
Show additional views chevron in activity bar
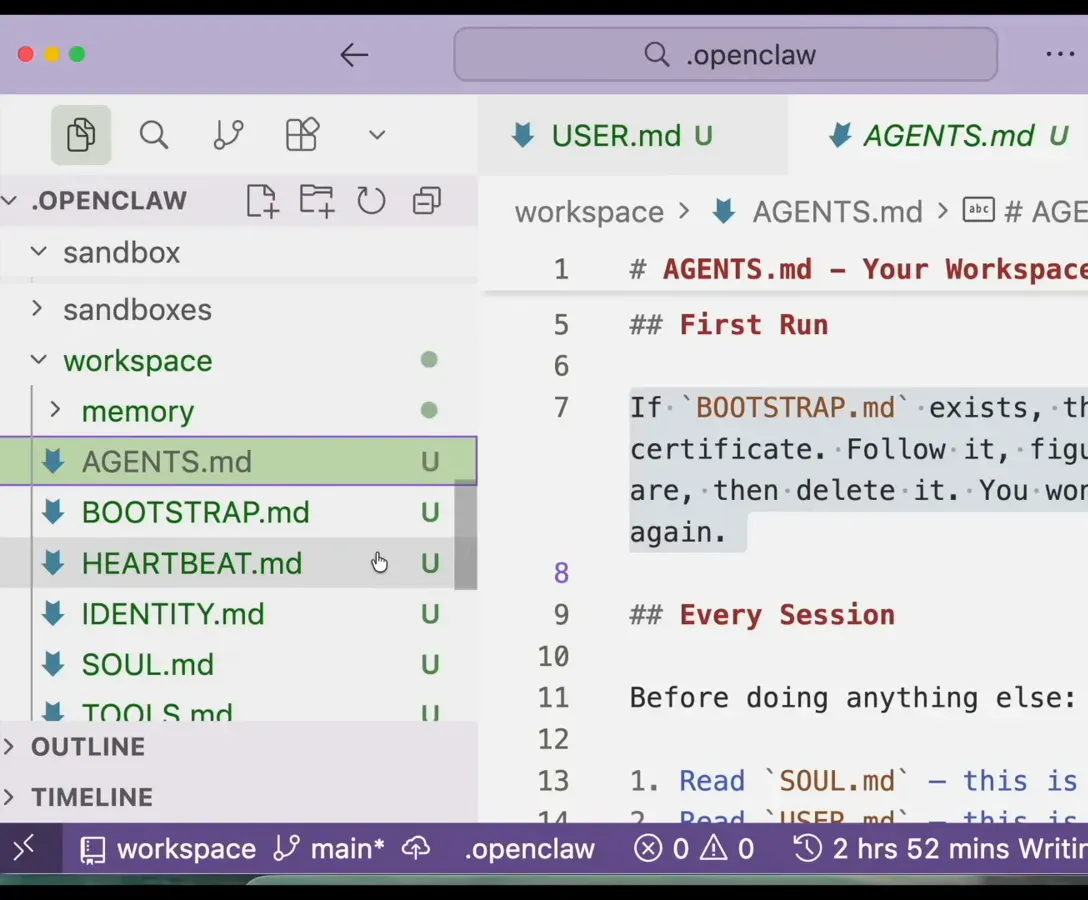(377, 135)
